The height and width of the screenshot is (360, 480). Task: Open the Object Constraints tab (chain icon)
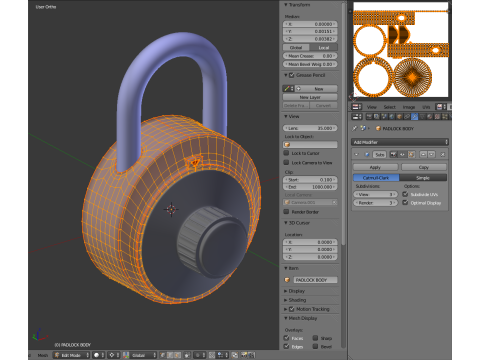click(407, 116)
